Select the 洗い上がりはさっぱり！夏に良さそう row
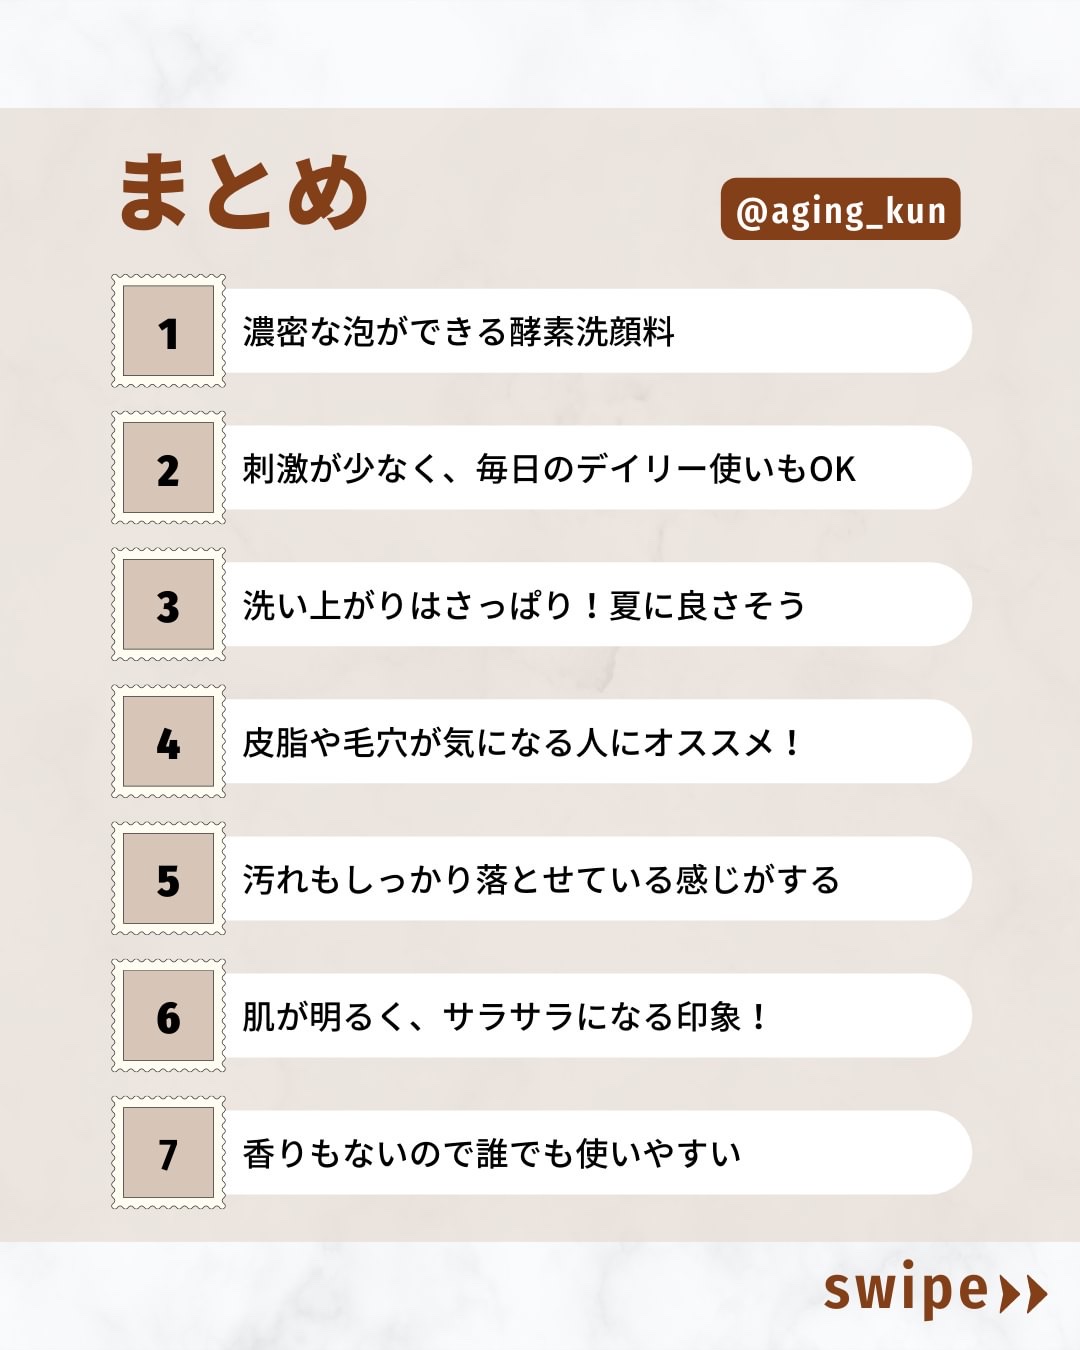The image size is (1080, 1350). pyautogui.click(x=595, y=605)
